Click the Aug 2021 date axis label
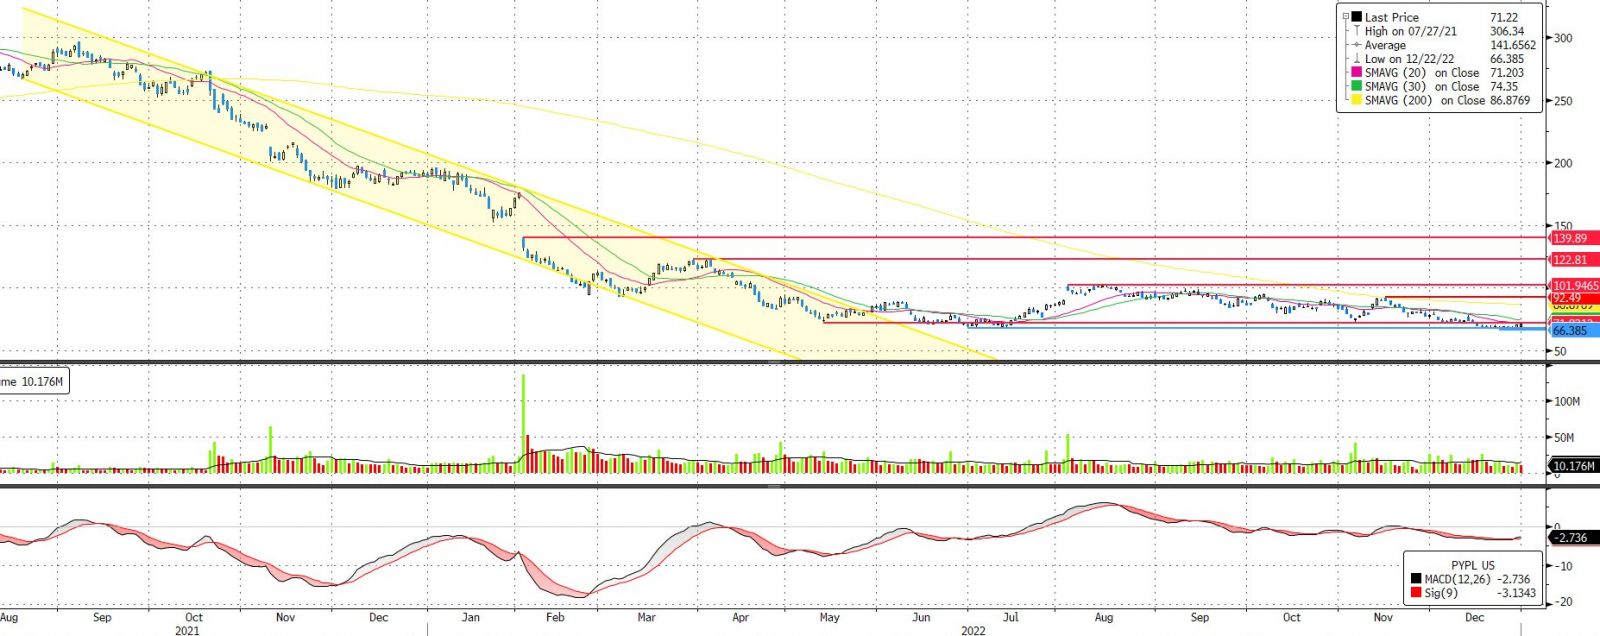Image resolution: width=1600 pixels, height=636 pixels. [9, 617]
